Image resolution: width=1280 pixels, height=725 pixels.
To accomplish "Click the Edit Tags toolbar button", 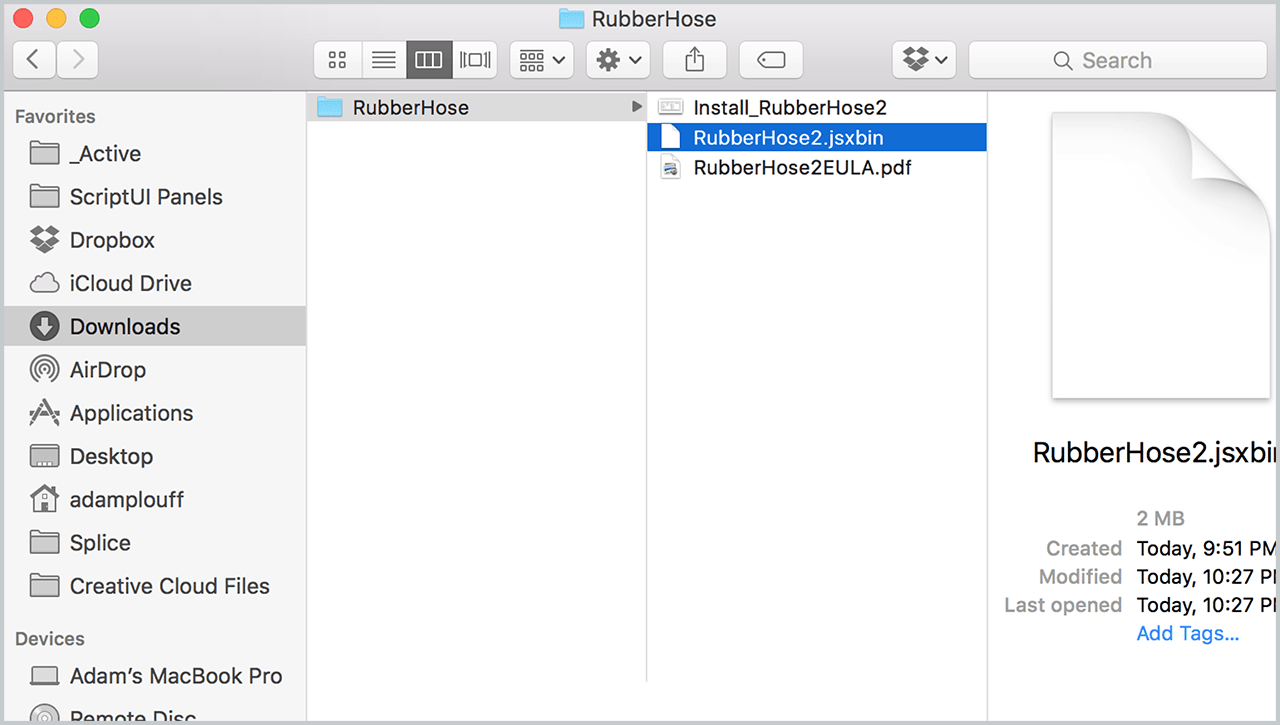I will pos(771,60).
